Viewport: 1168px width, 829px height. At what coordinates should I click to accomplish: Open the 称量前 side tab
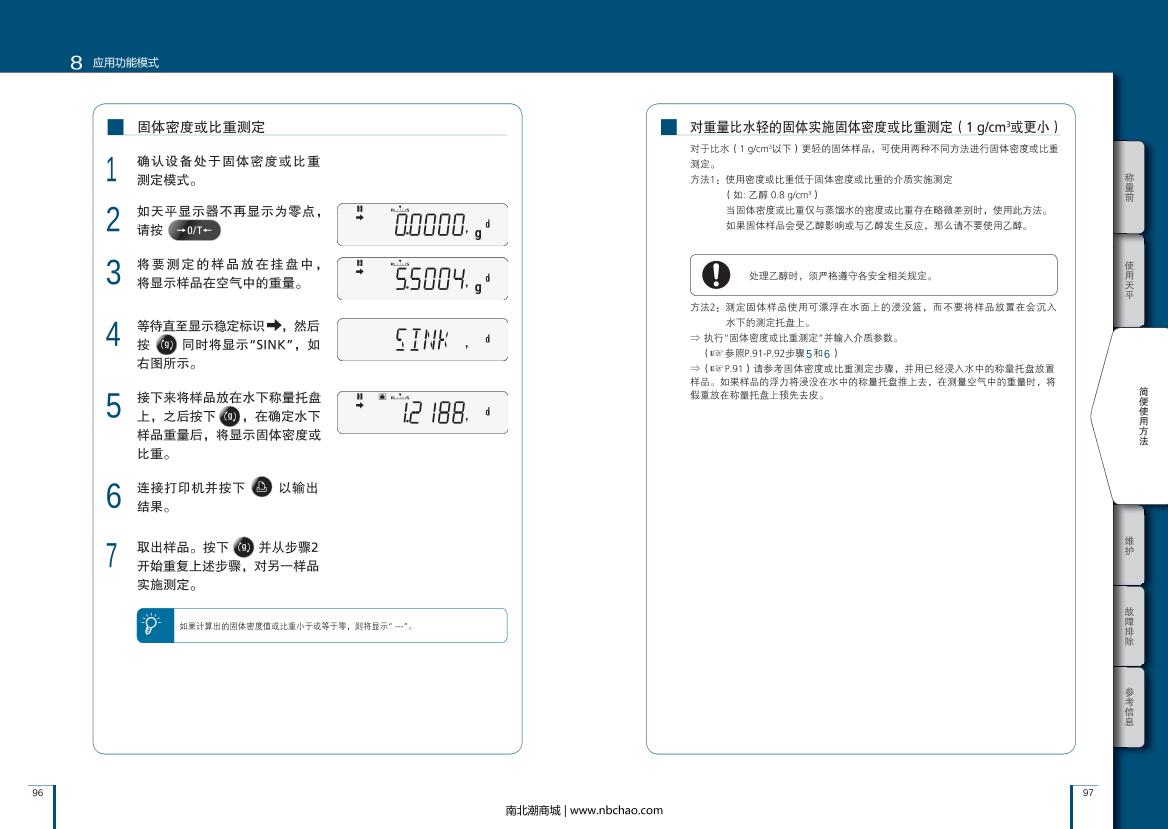click(1128, 187)
